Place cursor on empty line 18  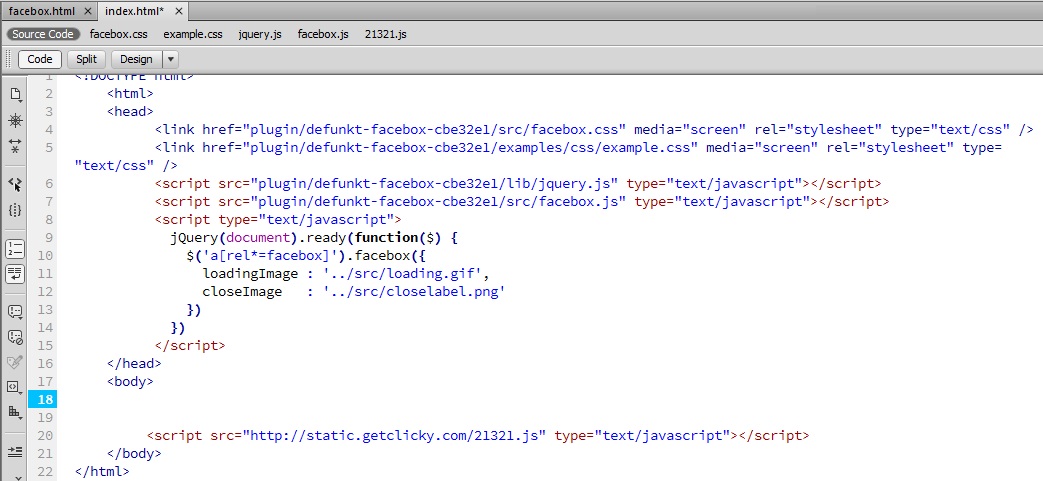click(x=550, y=399)
